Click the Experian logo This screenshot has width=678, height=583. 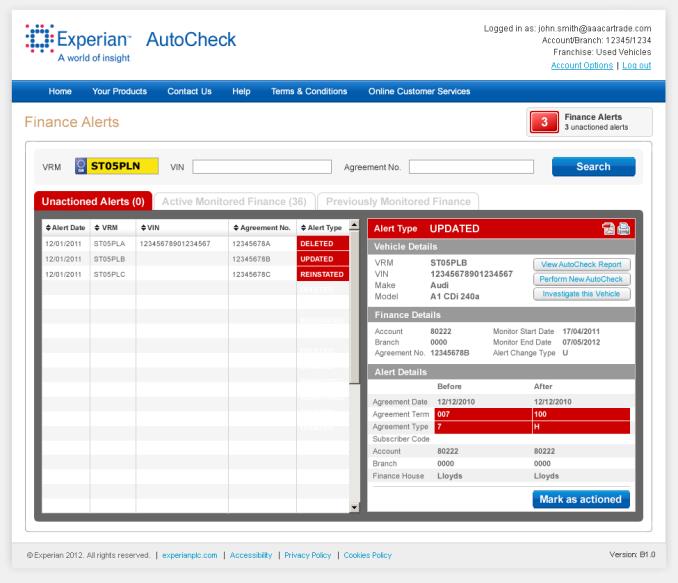click(78, 43)
